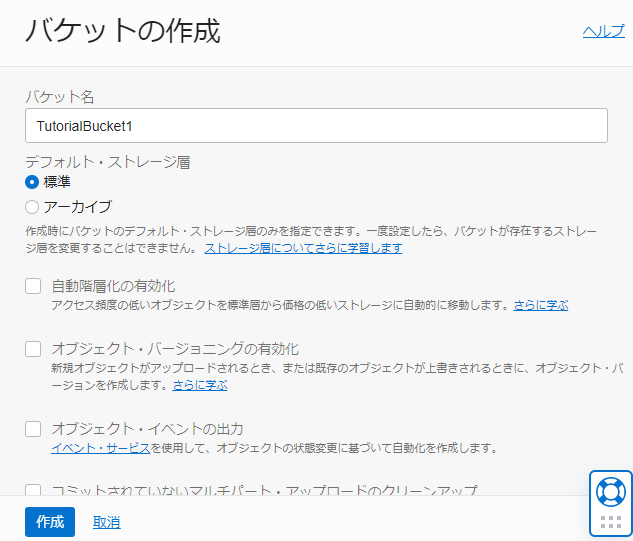Image resolution: width=633 pixels, height=541 pixels.
Task: Focus the バケット名 field containing TutorialBucket1
Action: pyautogui.click(x=316, y=126)
